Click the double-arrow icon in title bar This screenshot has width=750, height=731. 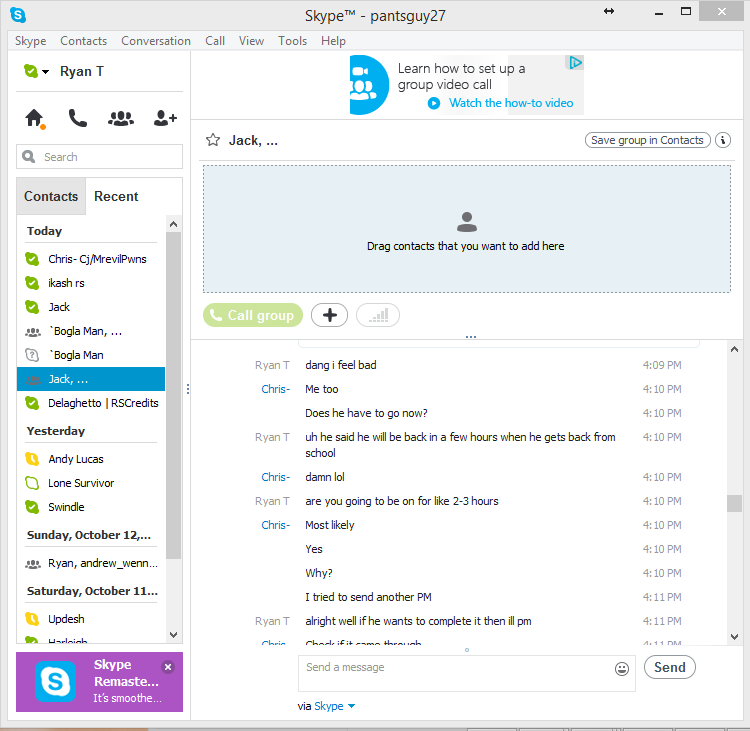point(608,11)
